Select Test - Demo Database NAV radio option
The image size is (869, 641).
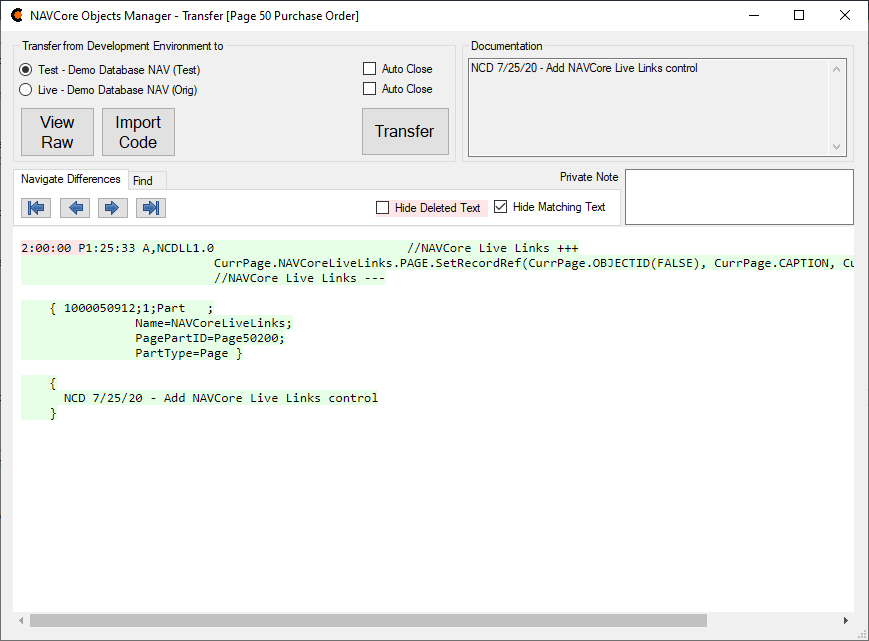tap(26, 70)
